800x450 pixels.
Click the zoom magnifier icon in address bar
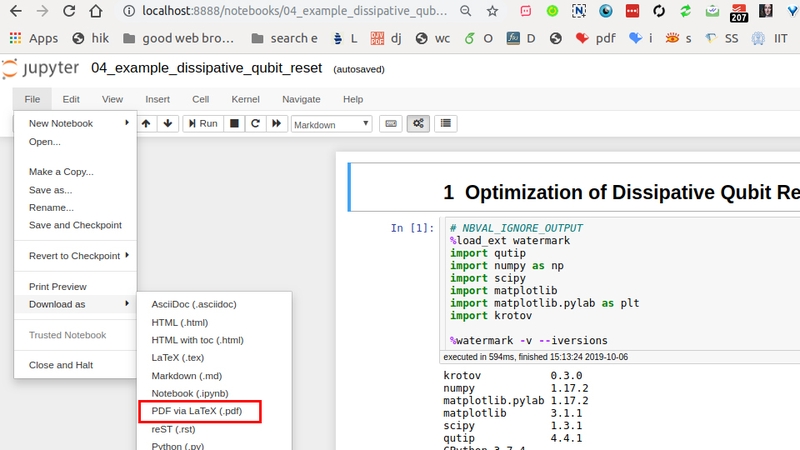tap(465, 11)
